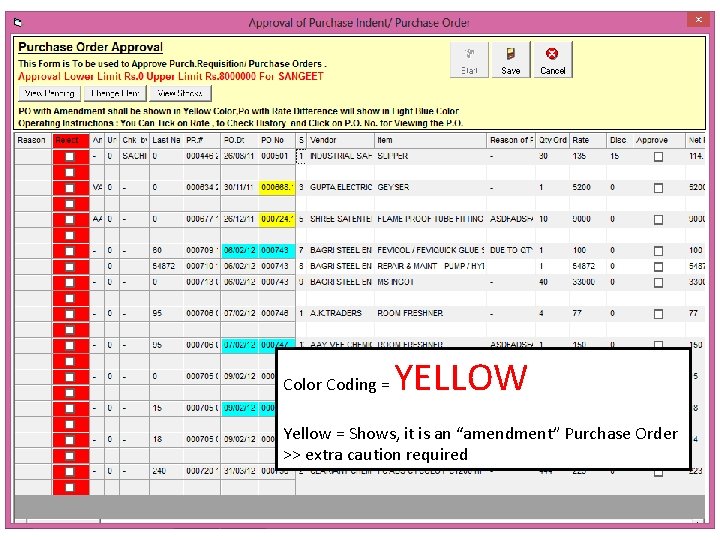Select the A.K.TRADERS vendor cell
This screenshot has height=540, width=720.
click(x=340, y=313)
